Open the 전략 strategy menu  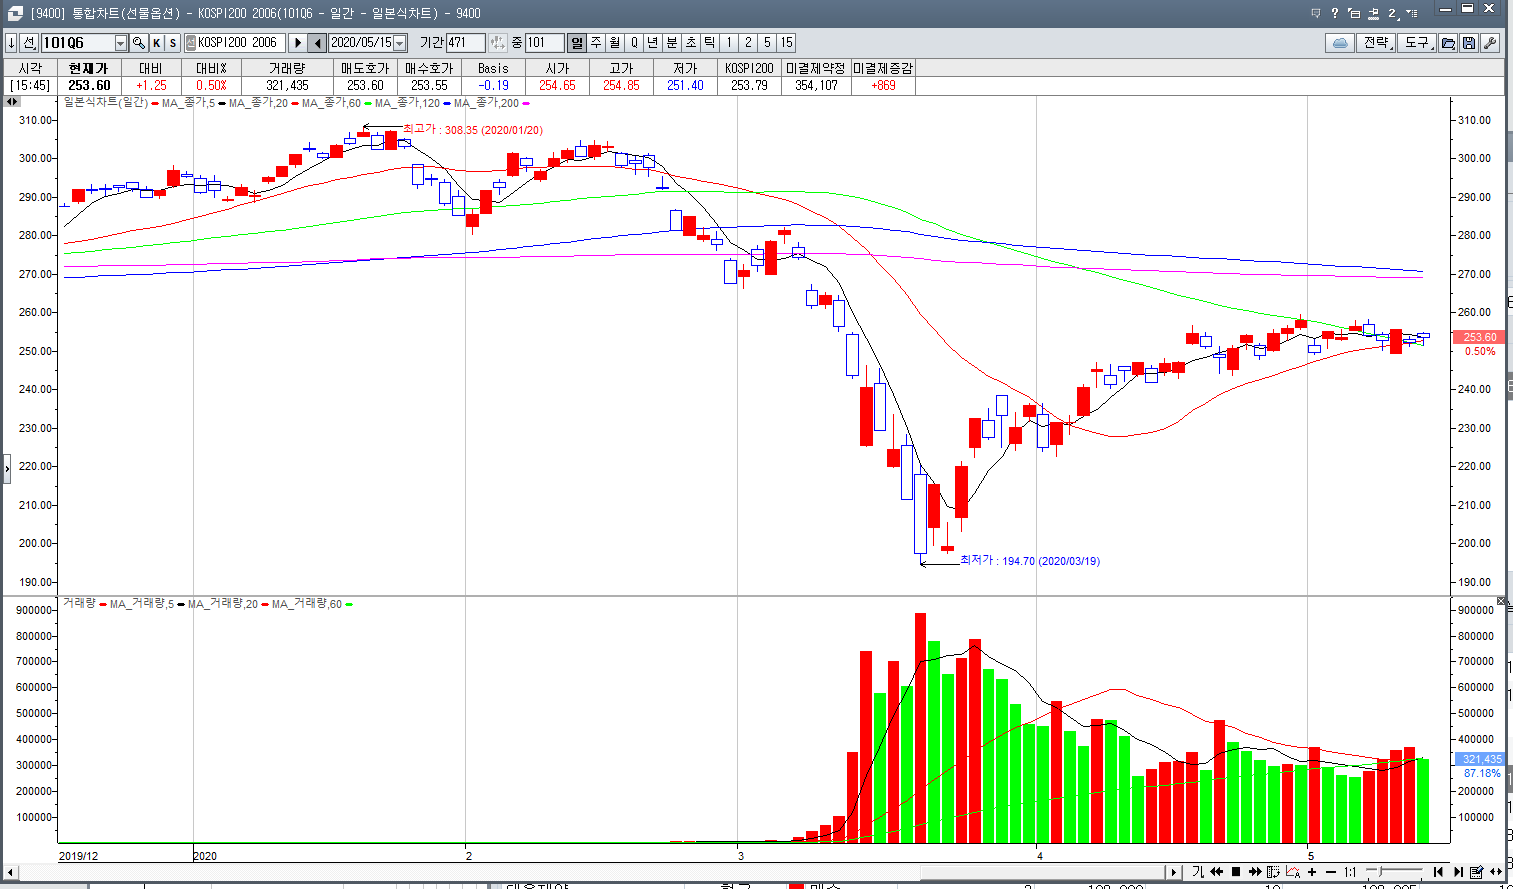1376,43
